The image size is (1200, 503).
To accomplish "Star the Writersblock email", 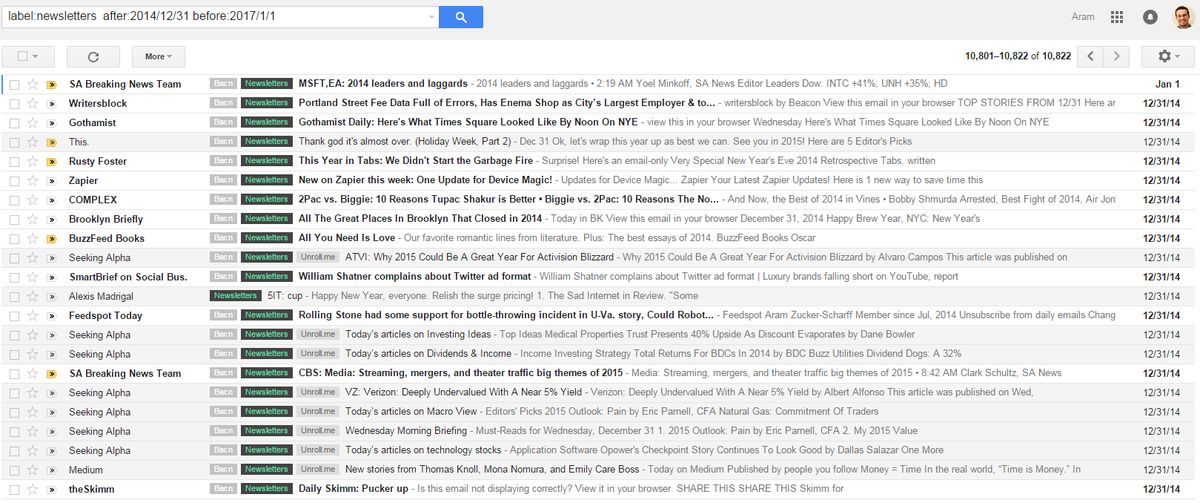I will [x=32, y=103].
